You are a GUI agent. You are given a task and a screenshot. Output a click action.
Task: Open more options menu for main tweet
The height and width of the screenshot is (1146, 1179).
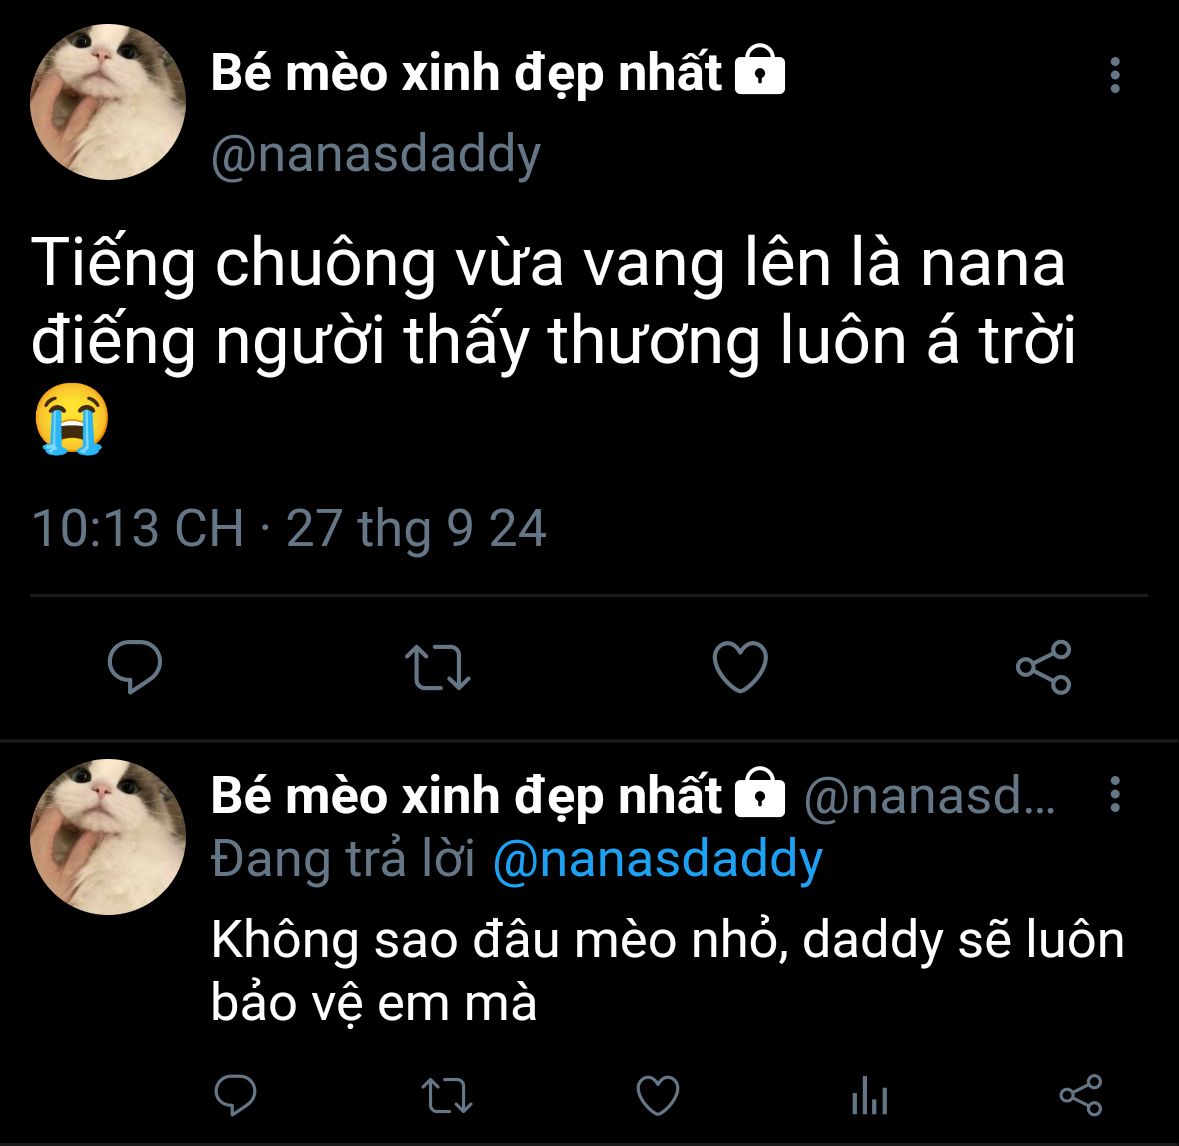pos(1115,75)
